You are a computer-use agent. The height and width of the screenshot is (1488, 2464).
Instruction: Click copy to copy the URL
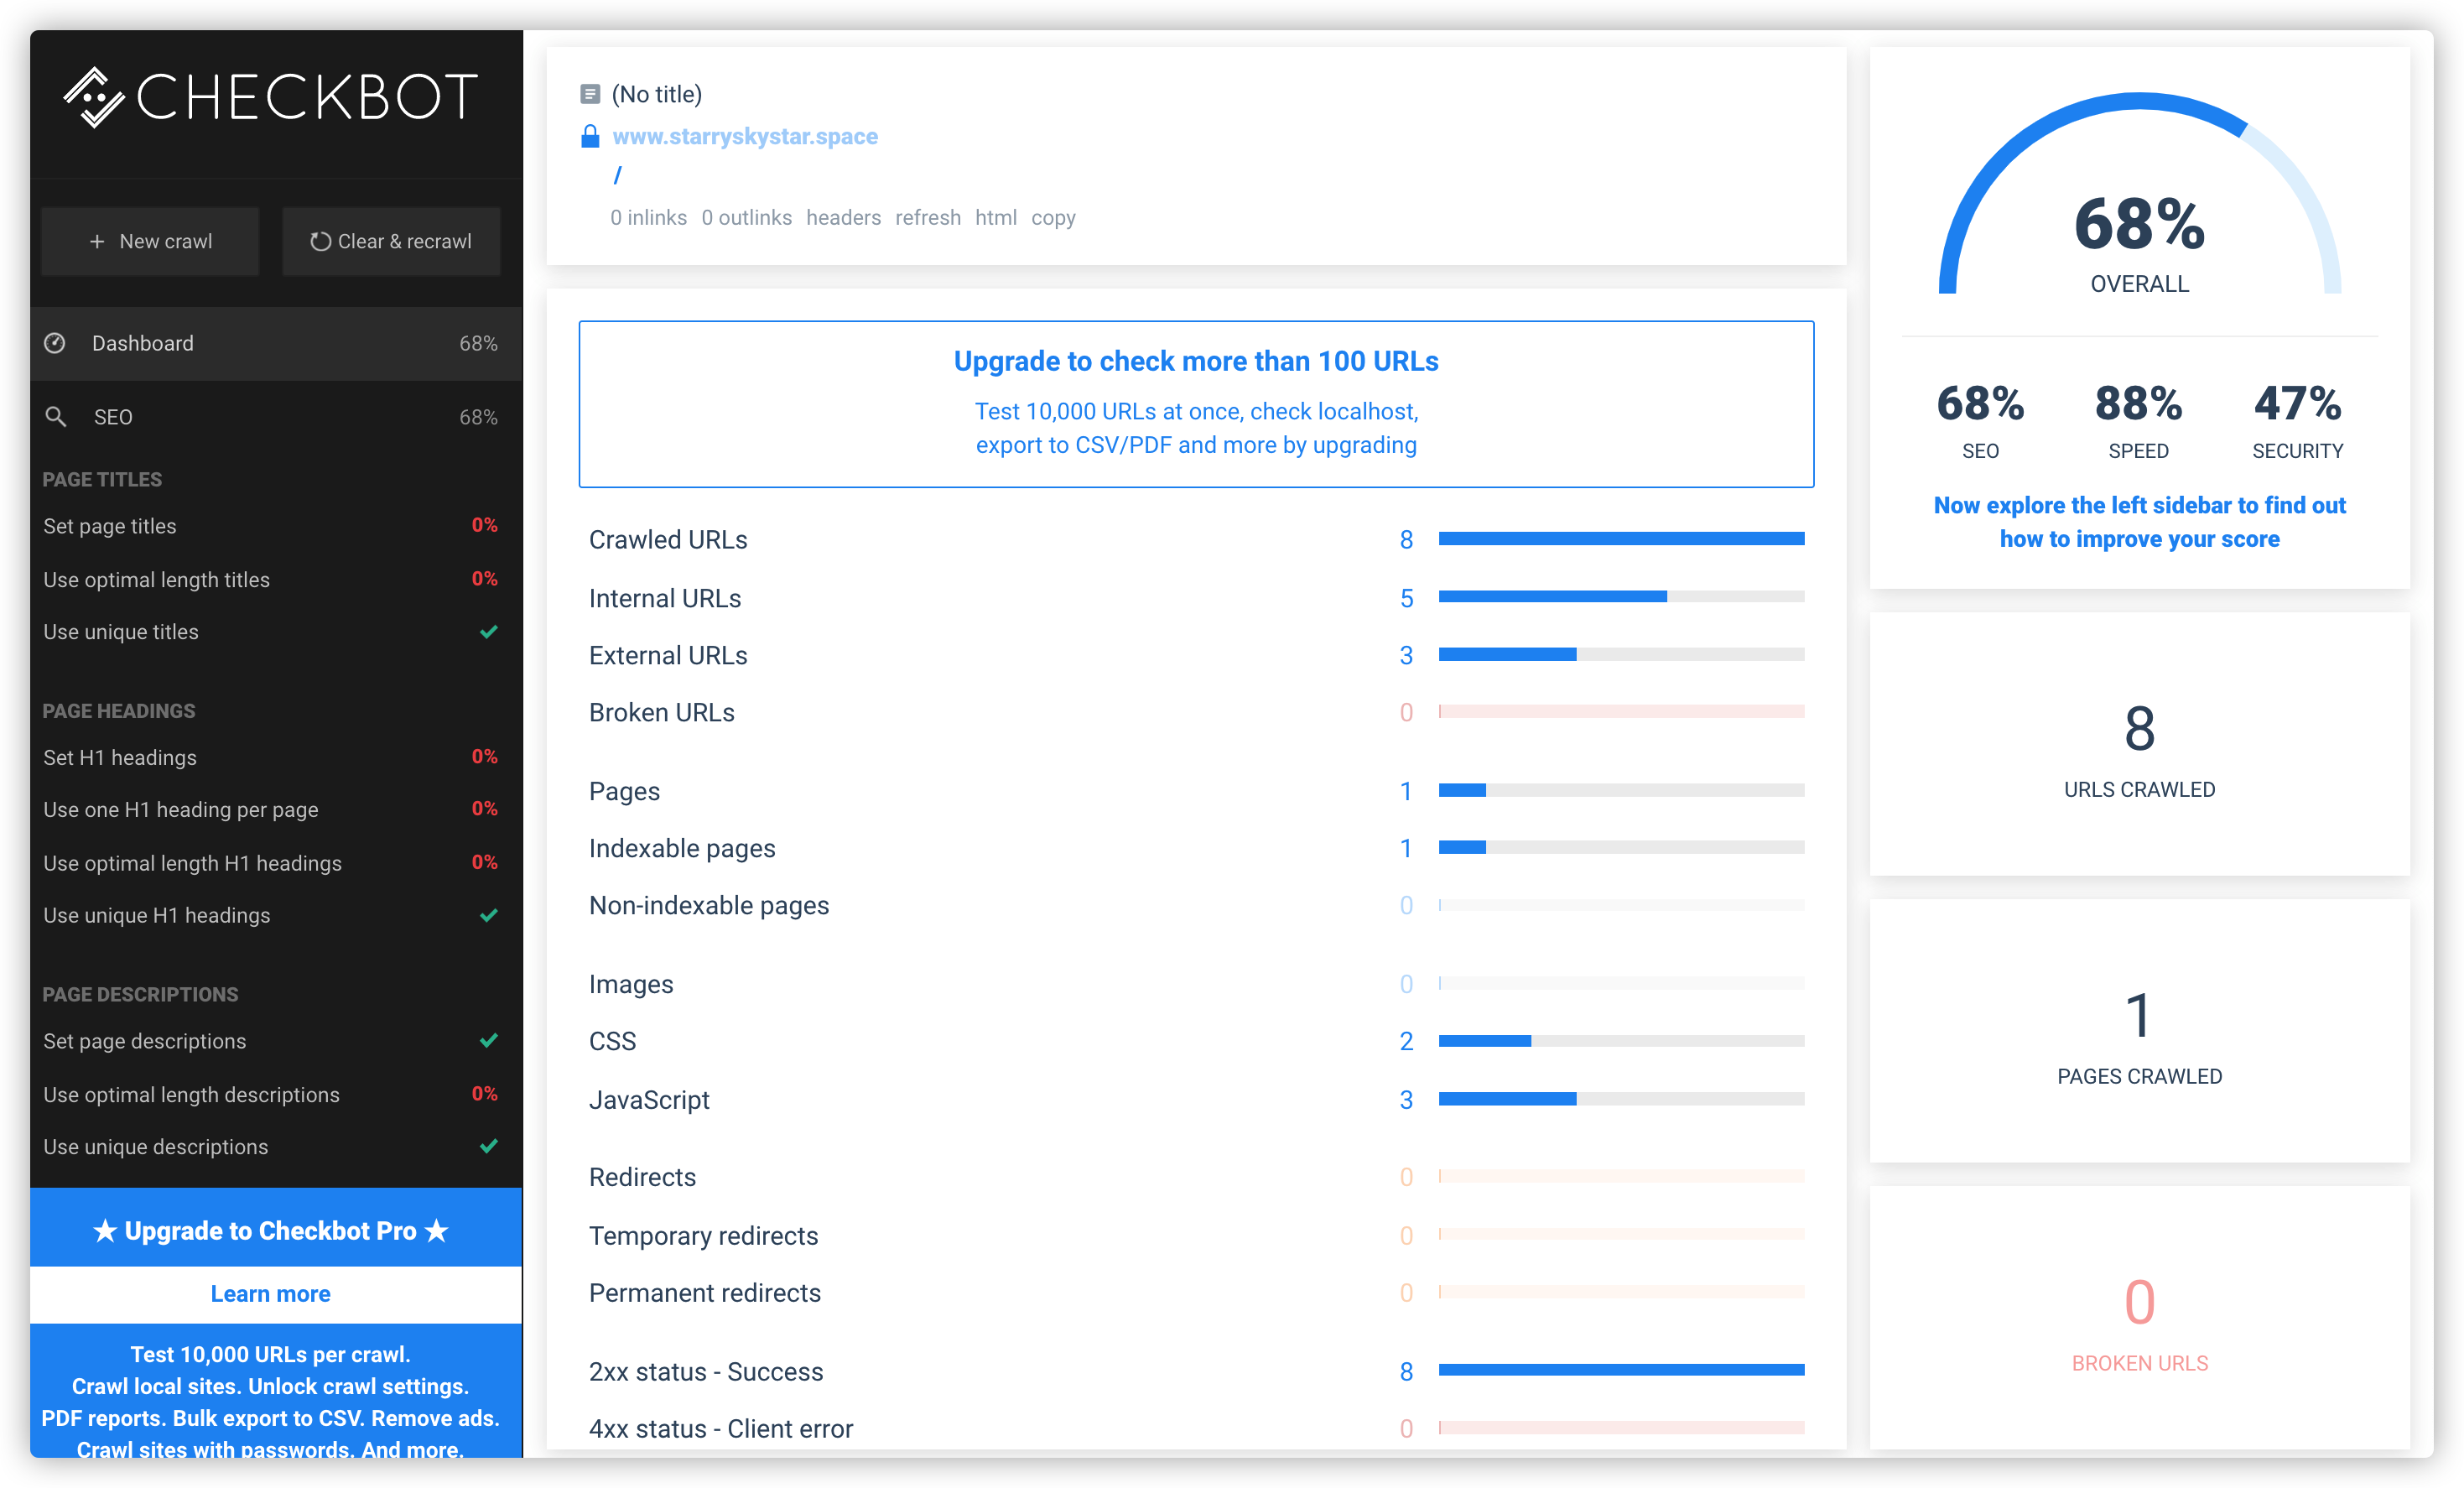[1053, 218]
